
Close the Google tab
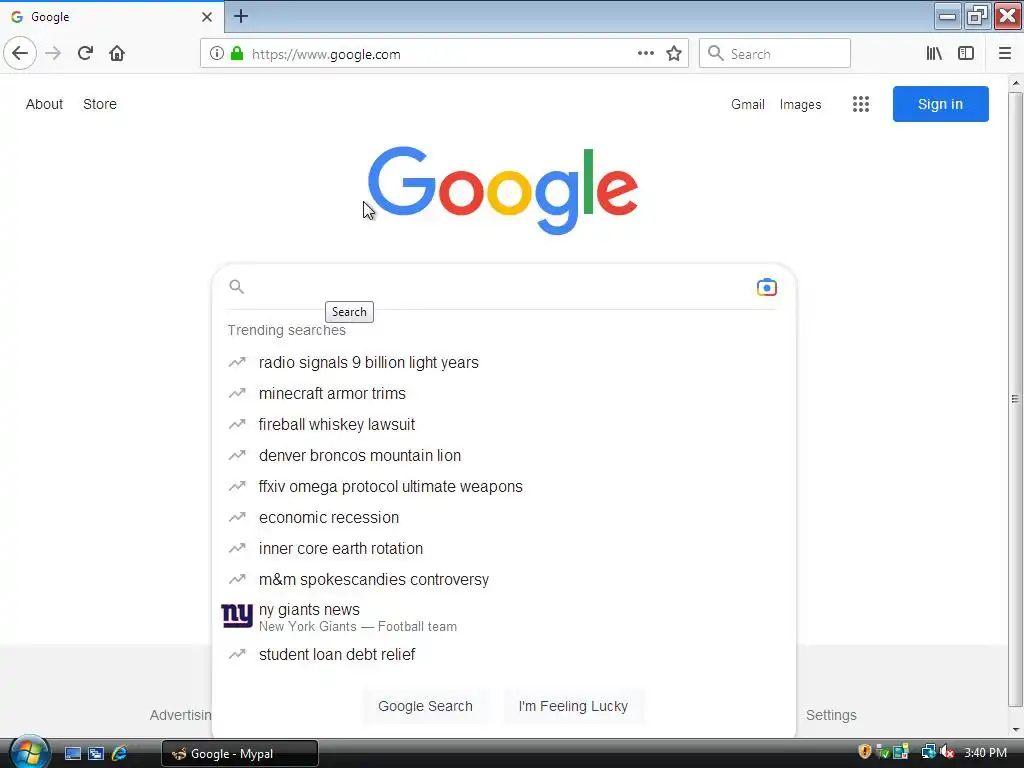(x=206, y=17)
